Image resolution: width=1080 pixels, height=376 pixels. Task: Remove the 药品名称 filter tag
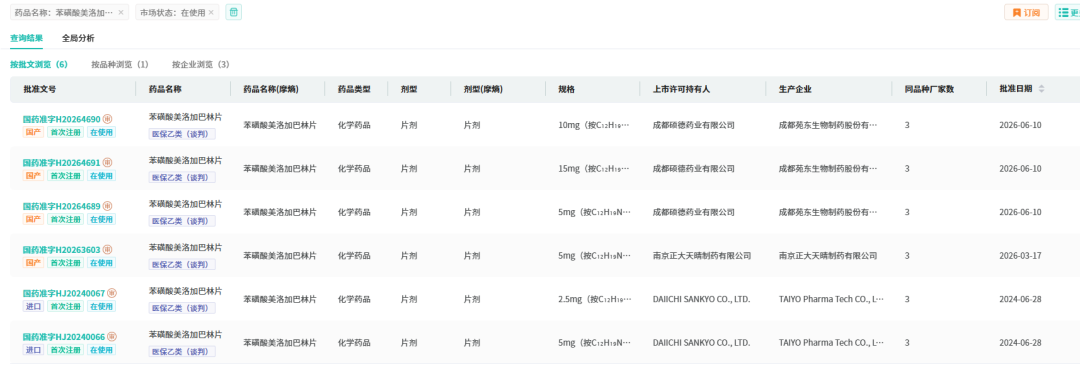pos(121,12)
